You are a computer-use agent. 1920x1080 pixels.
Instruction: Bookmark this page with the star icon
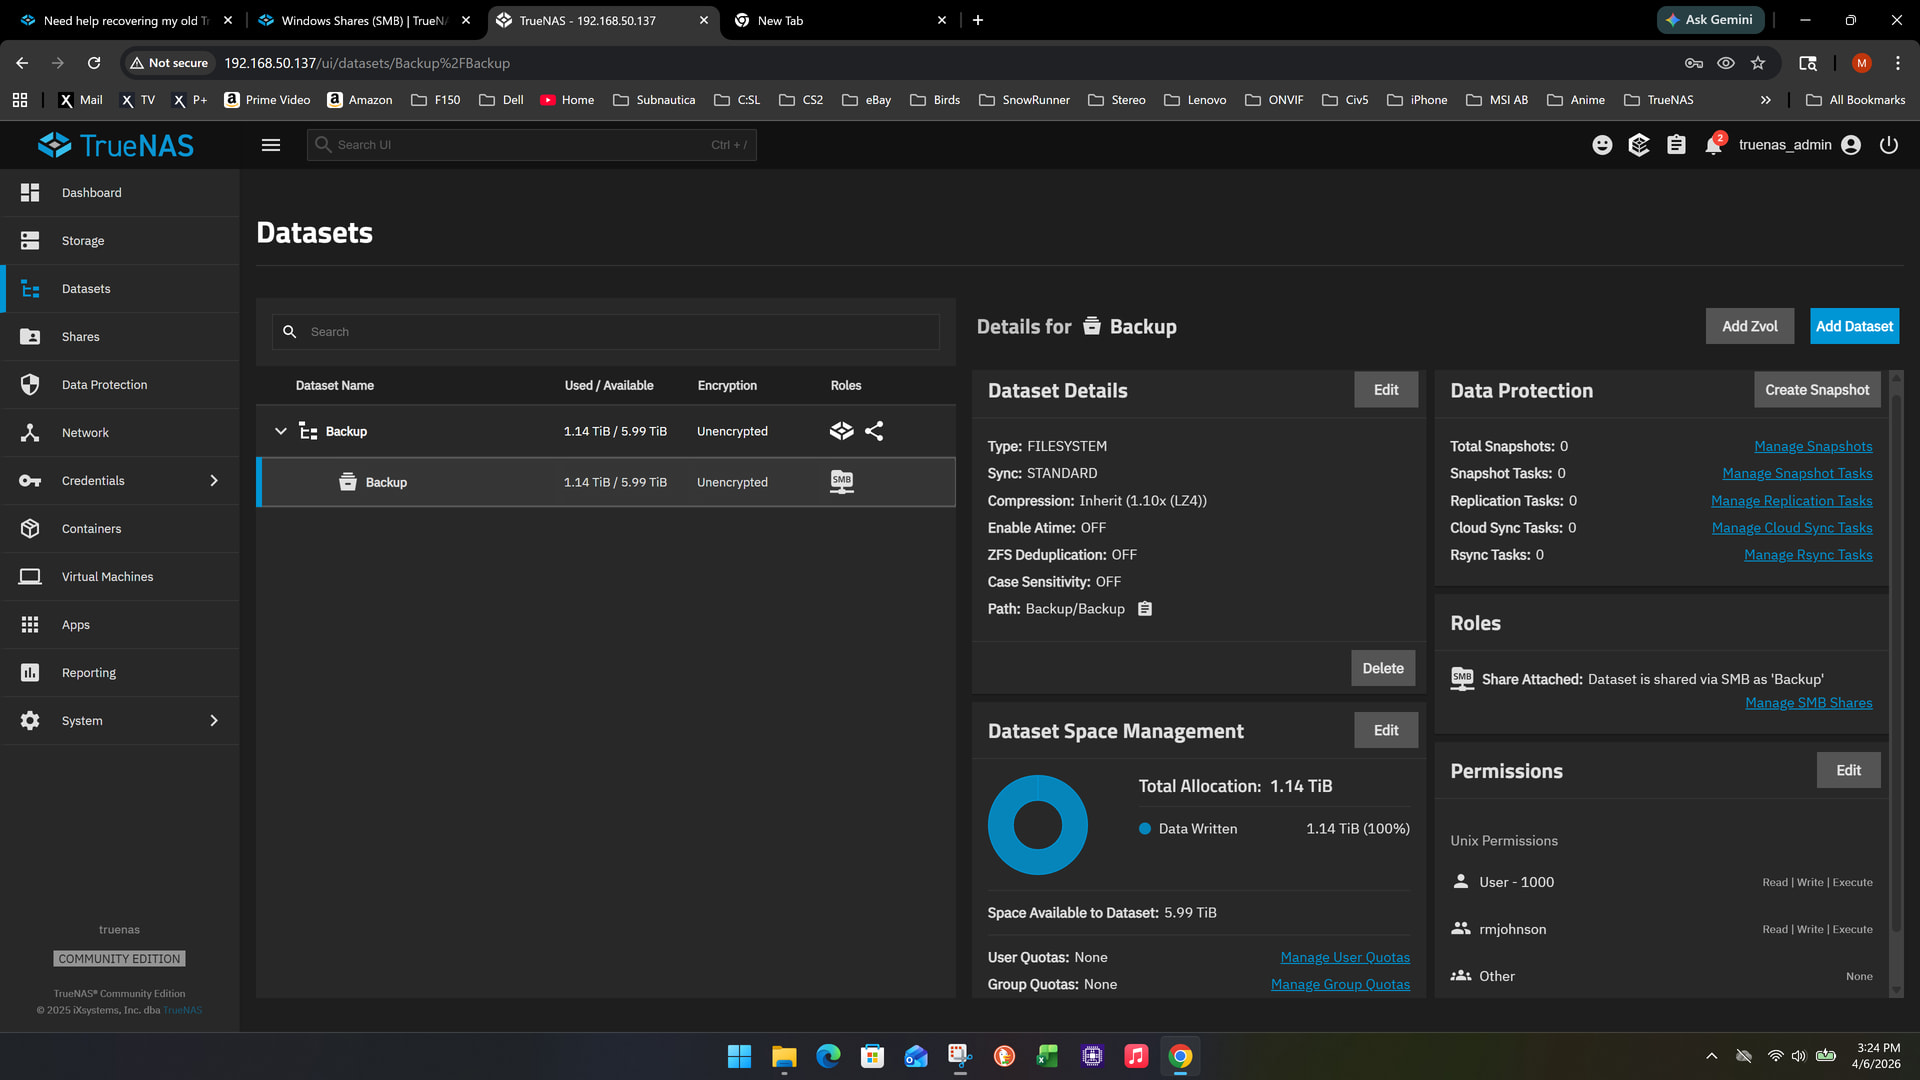pos(1758,63)
